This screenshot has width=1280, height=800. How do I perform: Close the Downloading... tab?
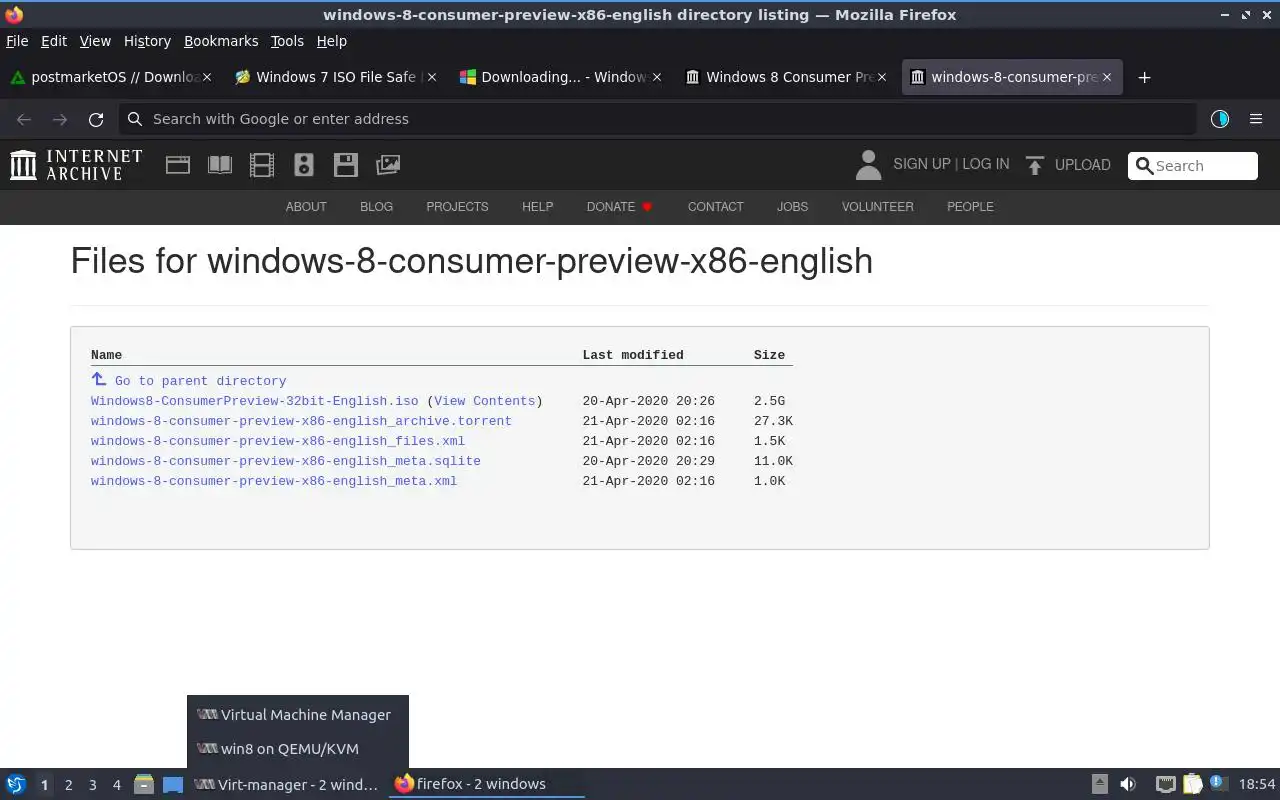point(657,77)
